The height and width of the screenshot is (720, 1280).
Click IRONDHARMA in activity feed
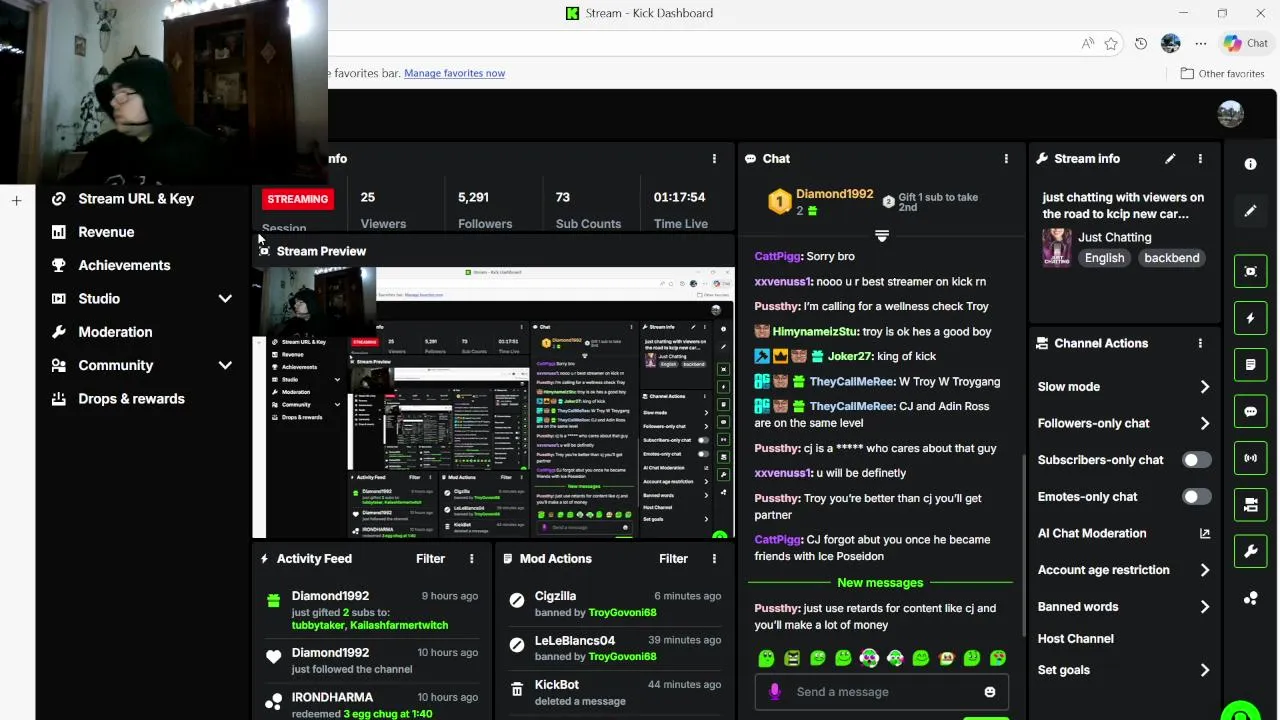(332, 697)
